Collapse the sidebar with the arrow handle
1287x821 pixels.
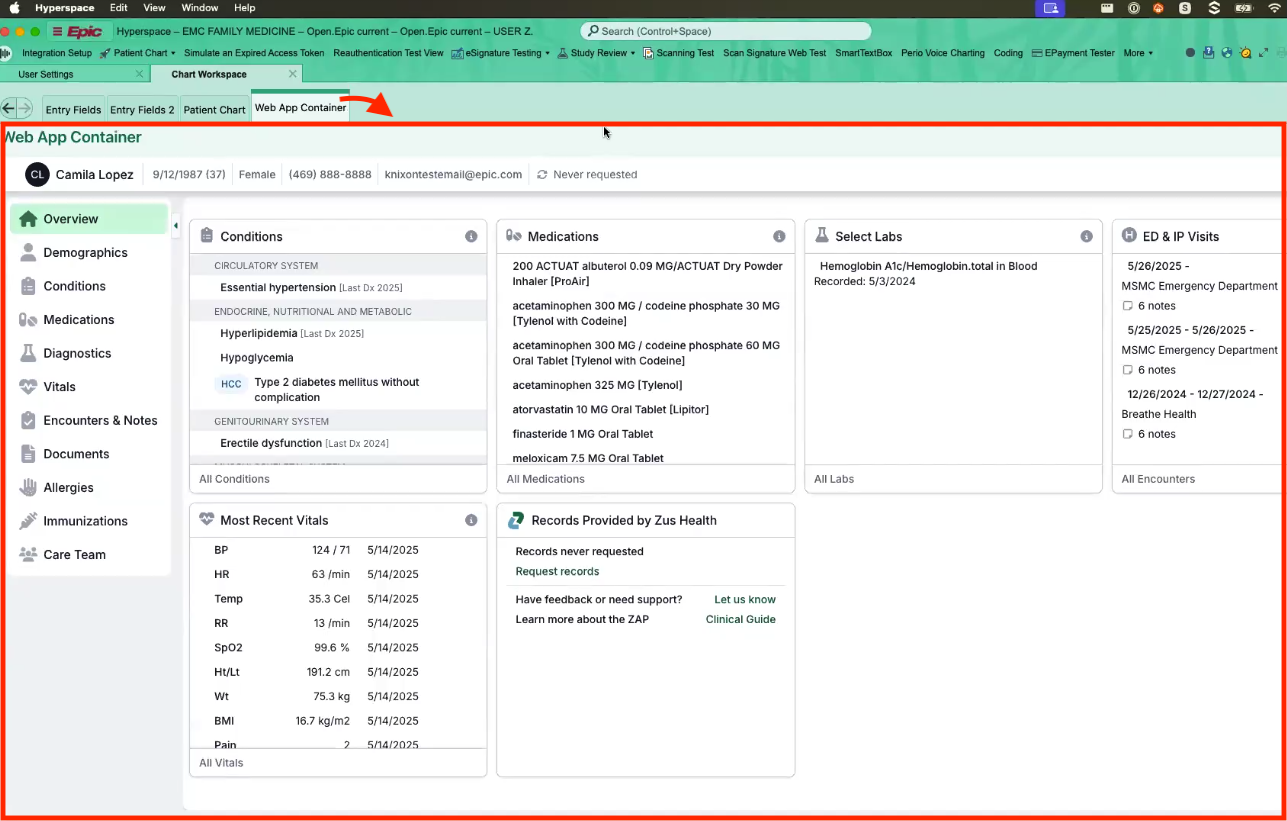pos(176,226)
